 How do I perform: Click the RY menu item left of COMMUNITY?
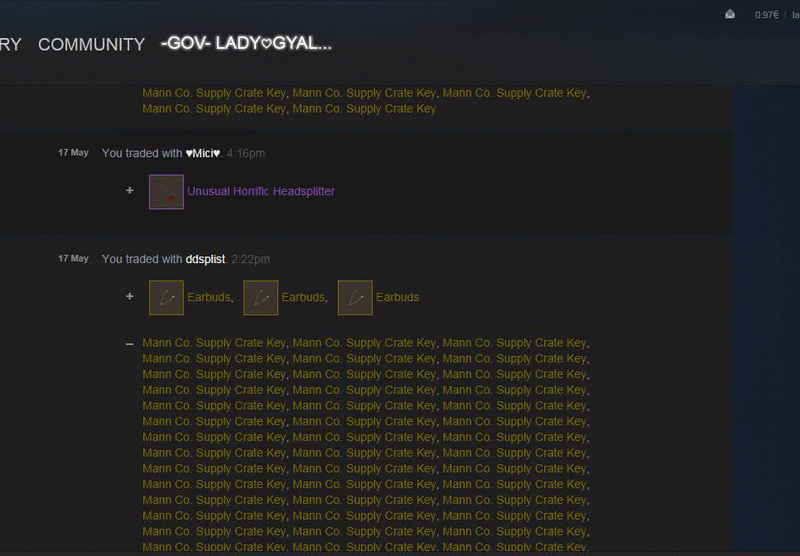pos(11,44)
